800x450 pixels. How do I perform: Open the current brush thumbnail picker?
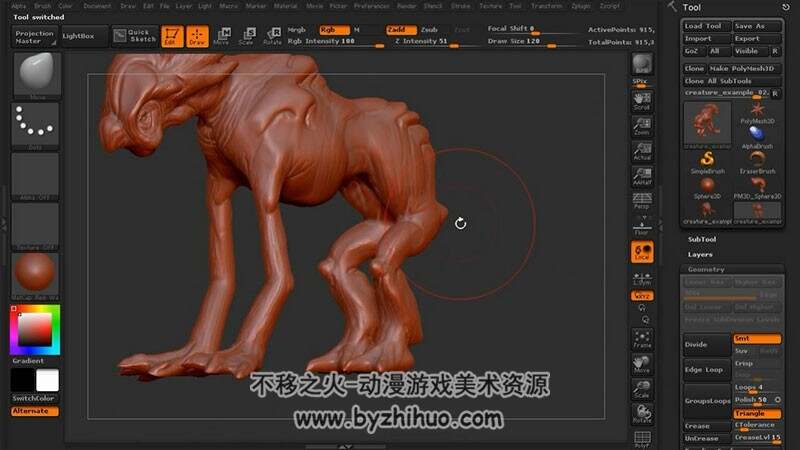tap(37, 76)
